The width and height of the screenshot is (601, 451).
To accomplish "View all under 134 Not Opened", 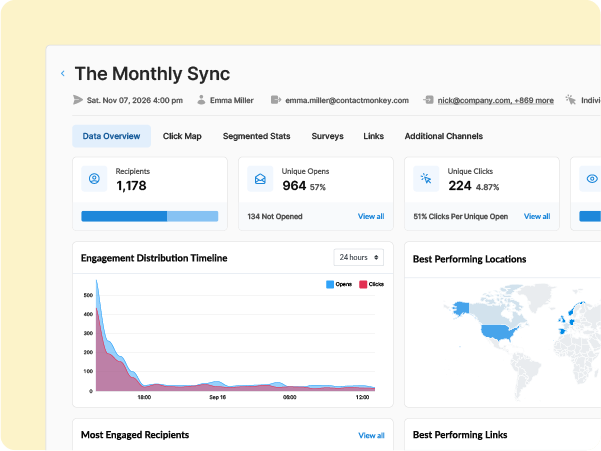I will [371, 216].
